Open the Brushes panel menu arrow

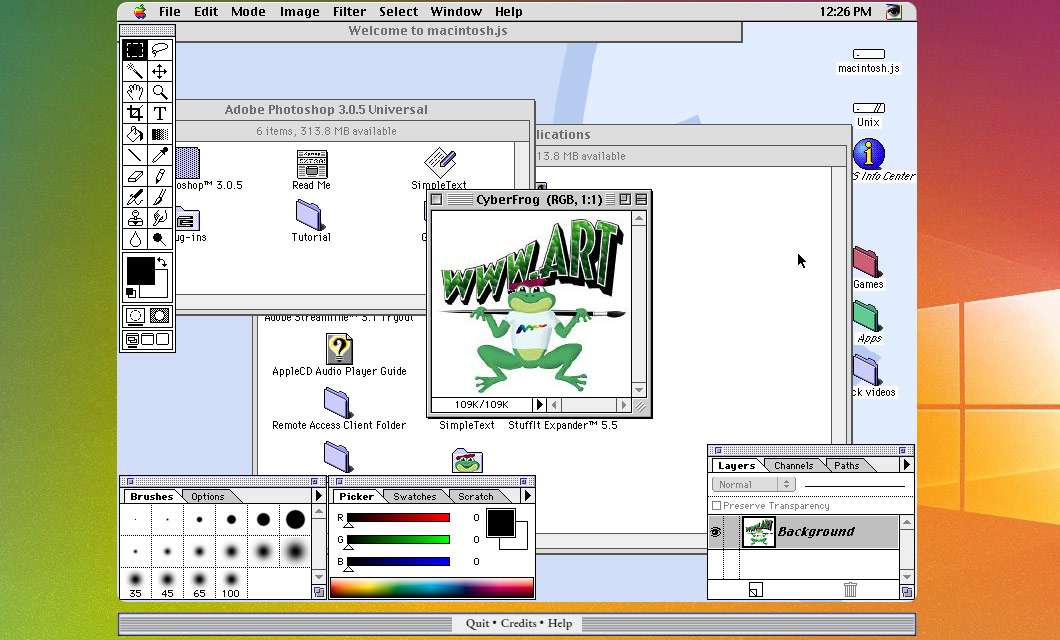point(318,495)
